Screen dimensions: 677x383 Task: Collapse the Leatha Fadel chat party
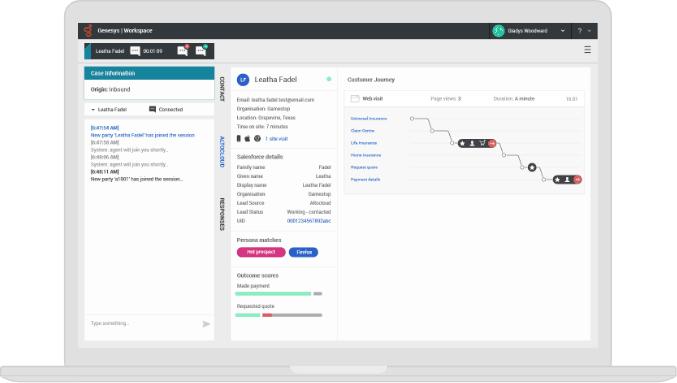pyautogui.click(x=93, y=110)
